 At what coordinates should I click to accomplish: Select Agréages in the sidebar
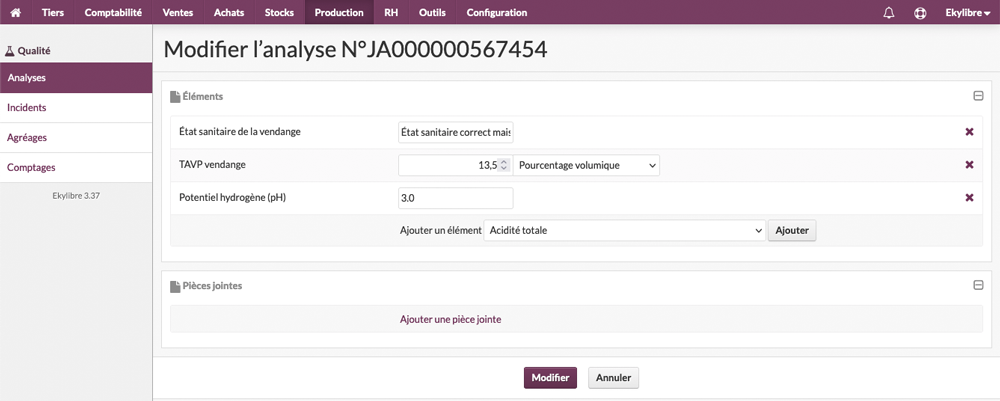[76, 138]
